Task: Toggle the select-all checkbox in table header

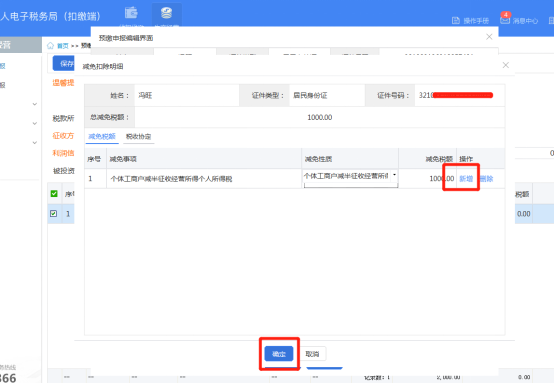Action: pos(54,194)
